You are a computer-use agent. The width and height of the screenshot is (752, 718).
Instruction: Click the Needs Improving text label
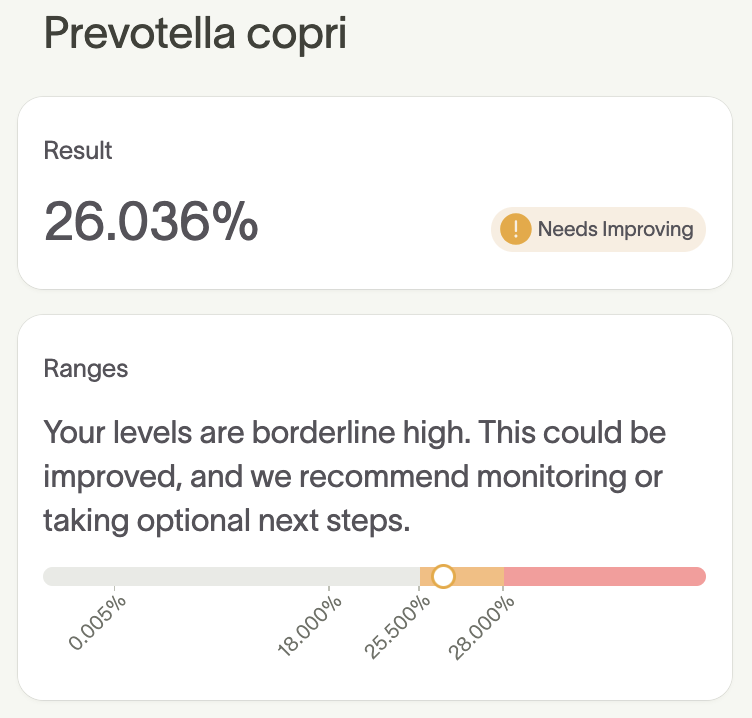point(615,229)
